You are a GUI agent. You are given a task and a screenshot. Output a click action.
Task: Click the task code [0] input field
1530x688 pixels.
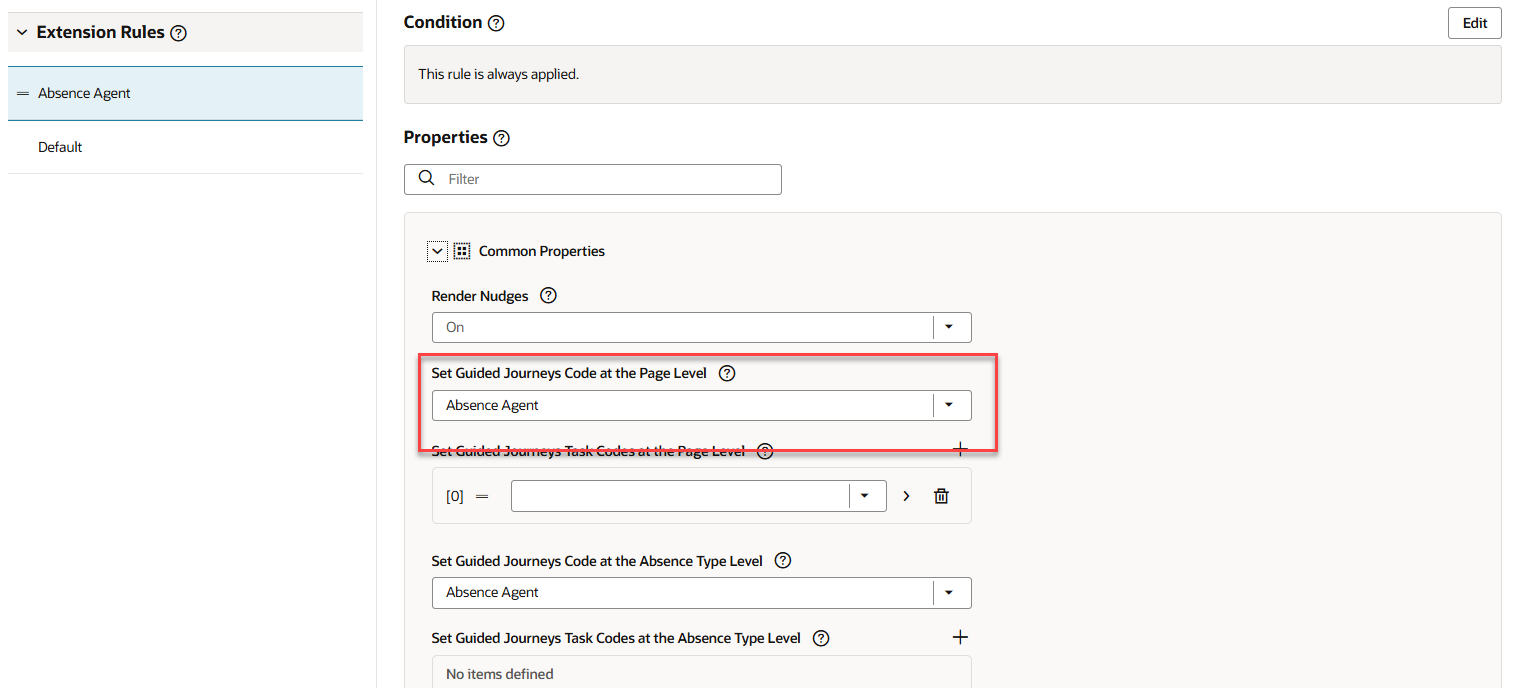[x=680, y=496]
